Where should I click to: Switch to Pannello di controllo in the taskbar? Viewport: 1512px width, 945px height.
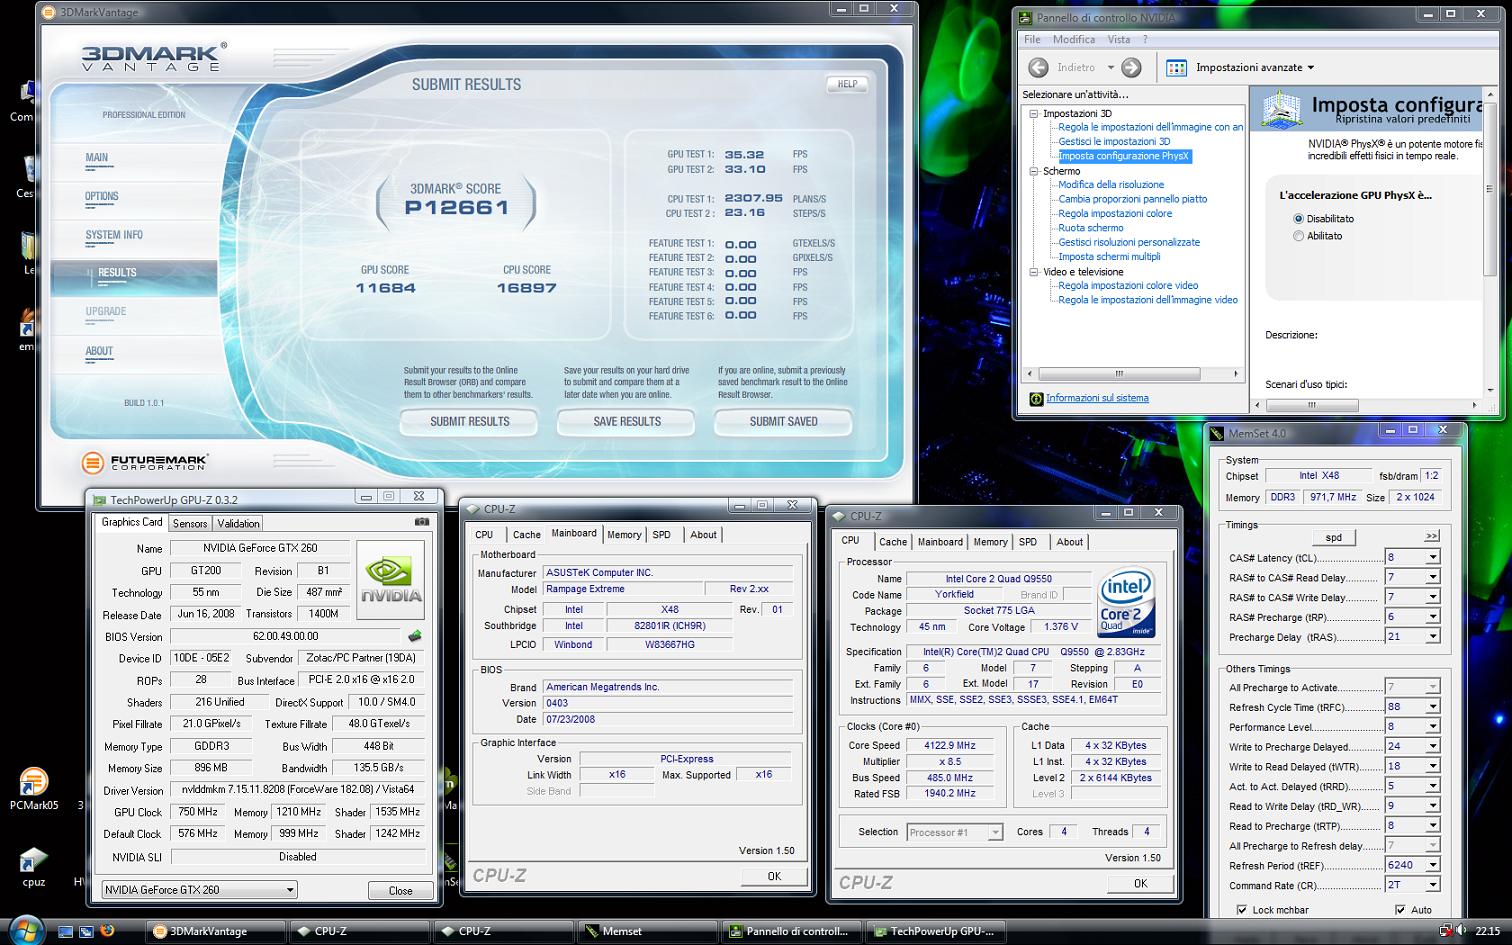point(791,931)
